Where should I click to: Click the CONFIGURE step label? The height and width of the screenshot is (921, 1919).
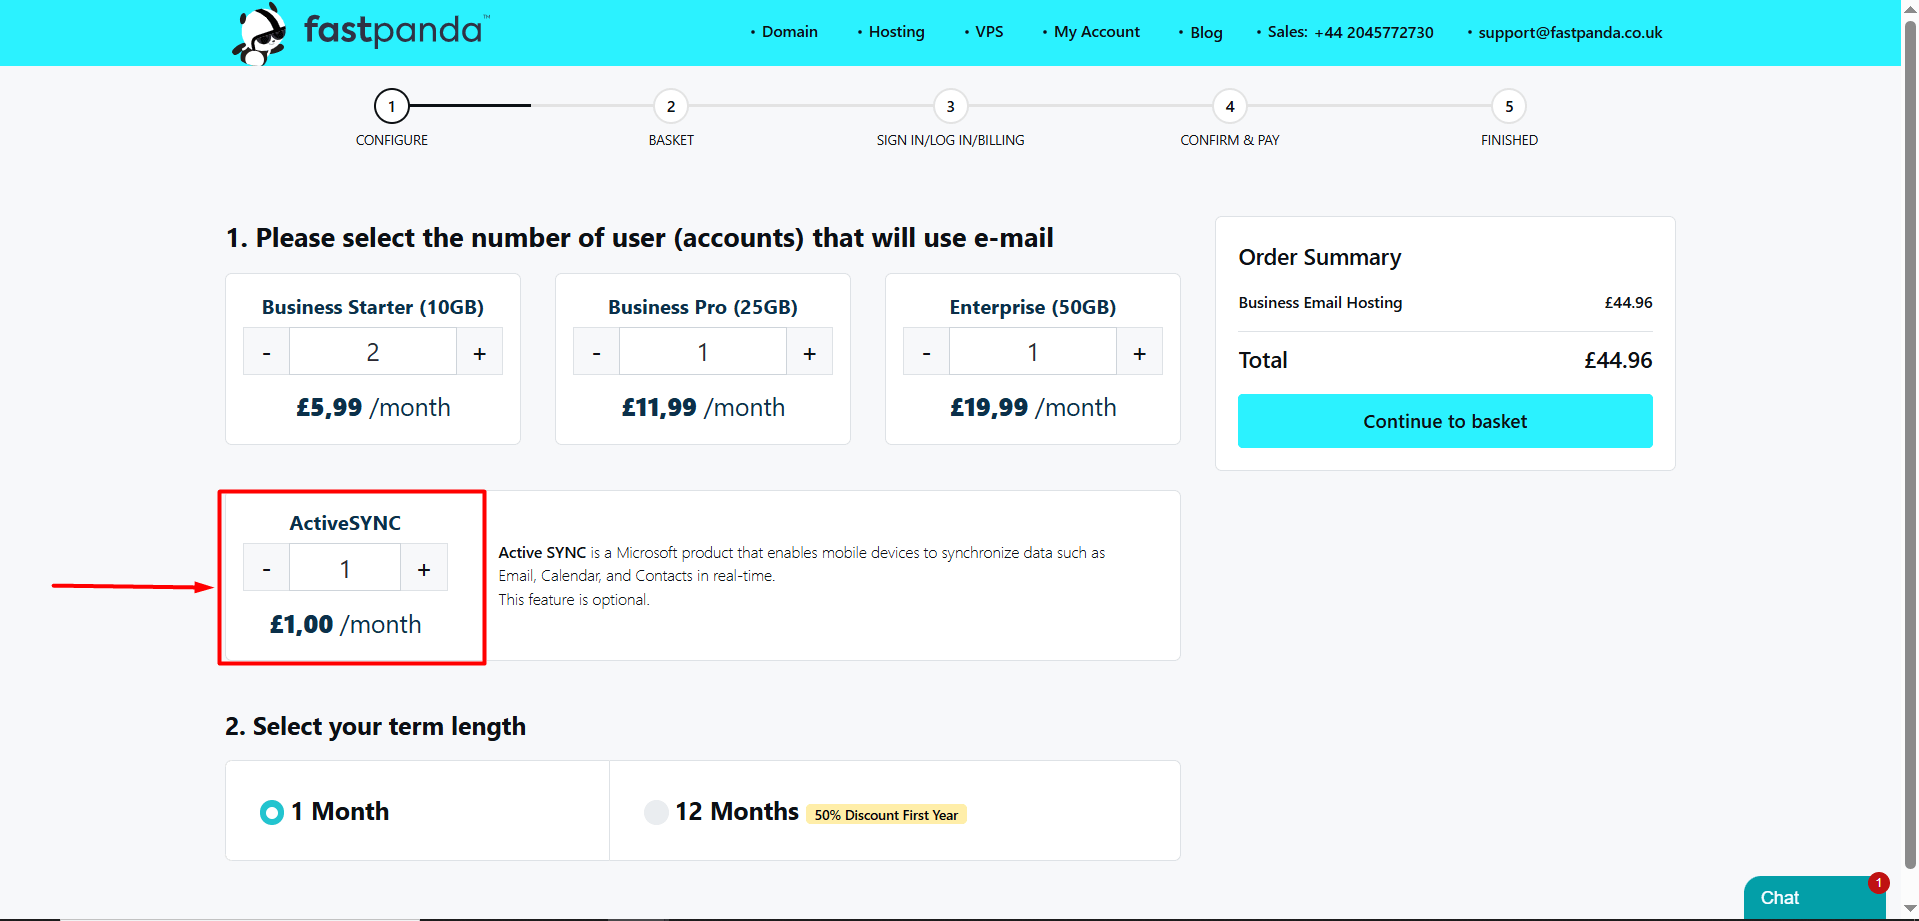[x=392, y=140]
